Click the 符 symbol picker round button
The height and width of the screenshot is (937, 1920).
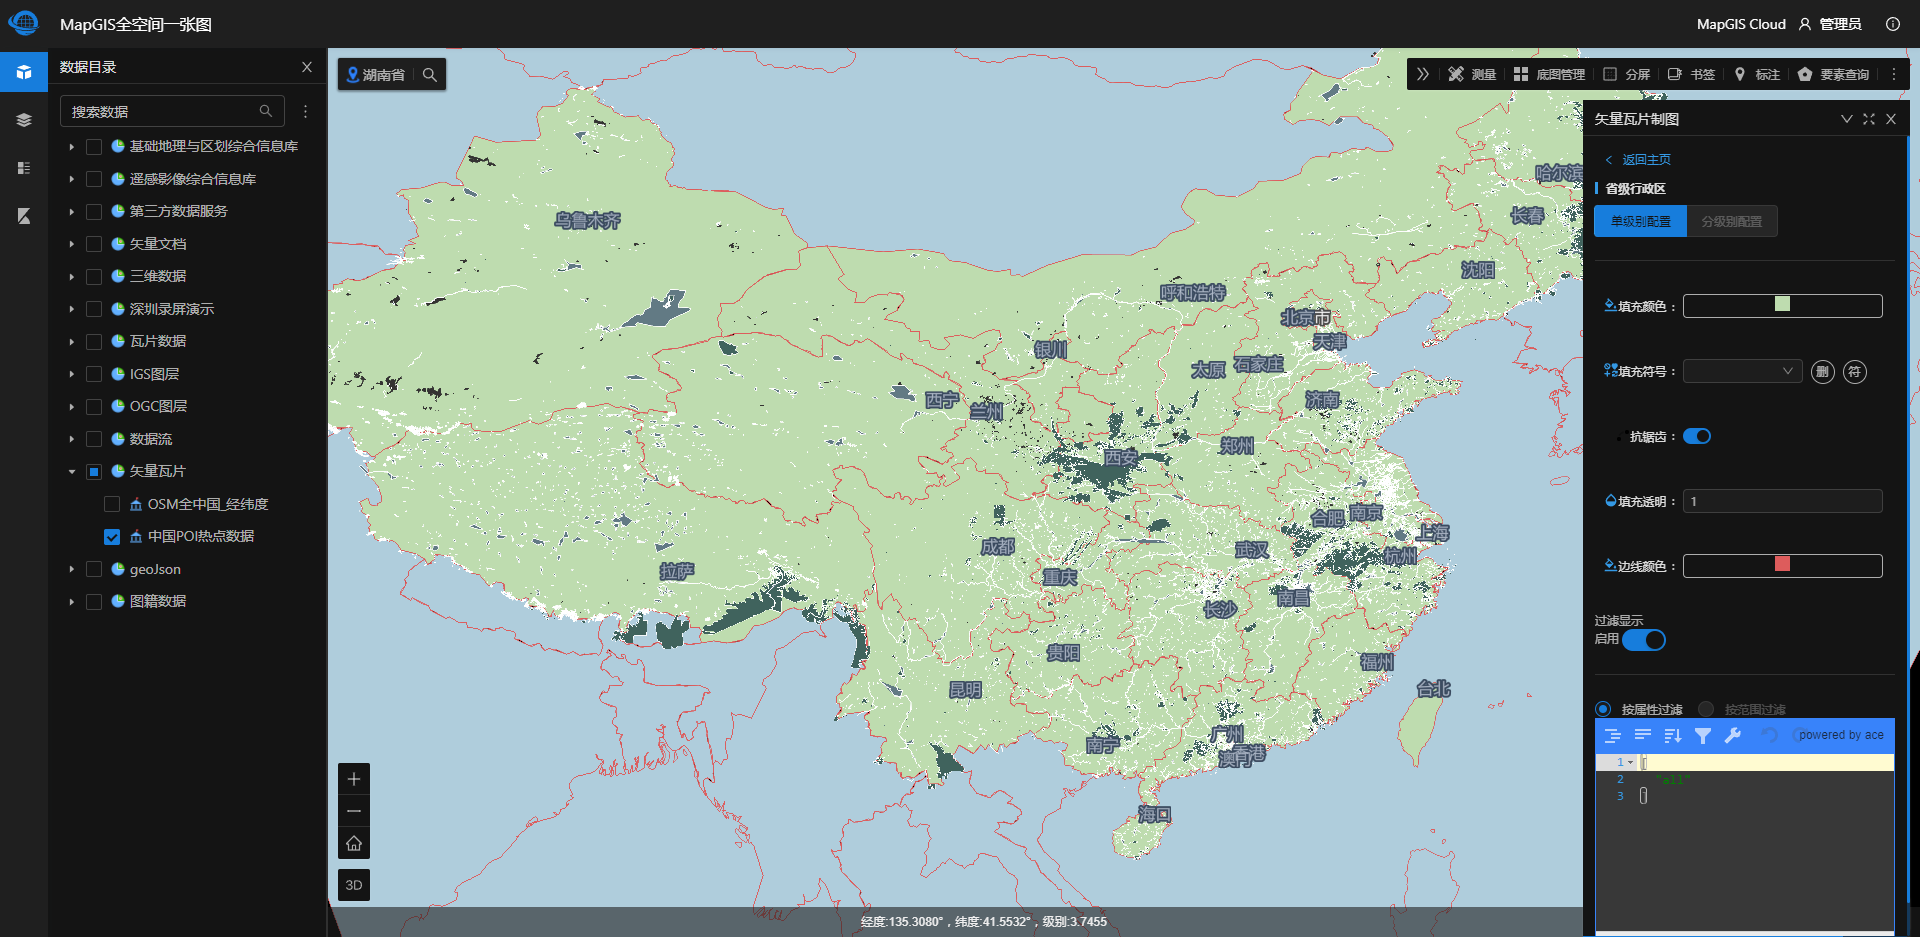click(1855, 372)
